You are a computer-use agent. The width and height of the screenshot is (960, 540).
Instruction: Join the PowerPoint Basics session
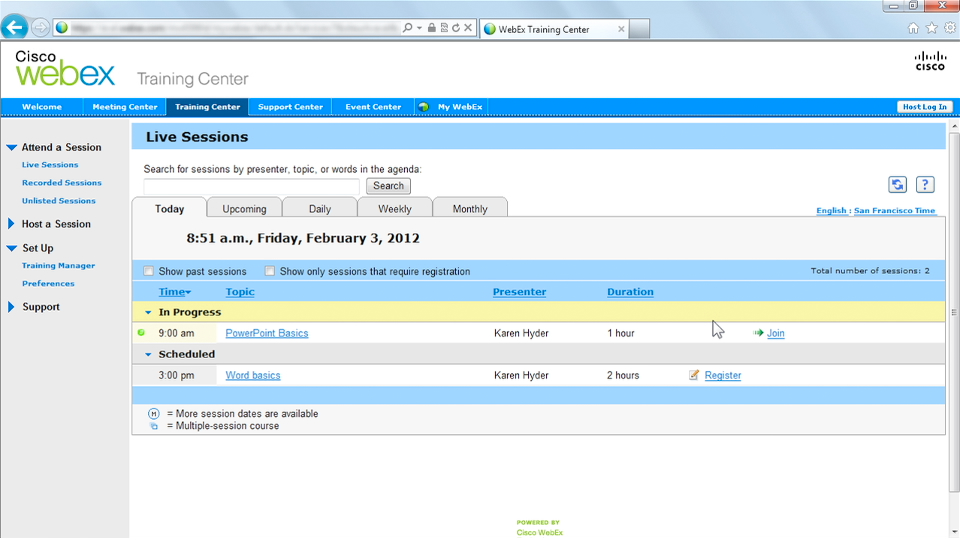[776, 333]
